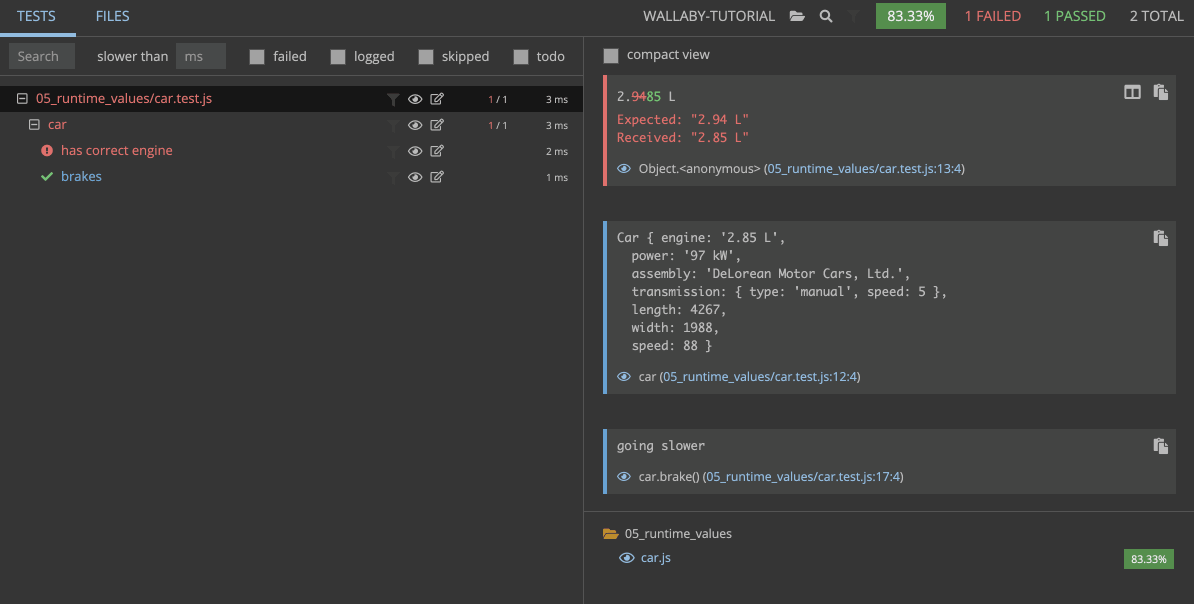
Task: Toggle eye icon for car suite
Action: point(415,125)
